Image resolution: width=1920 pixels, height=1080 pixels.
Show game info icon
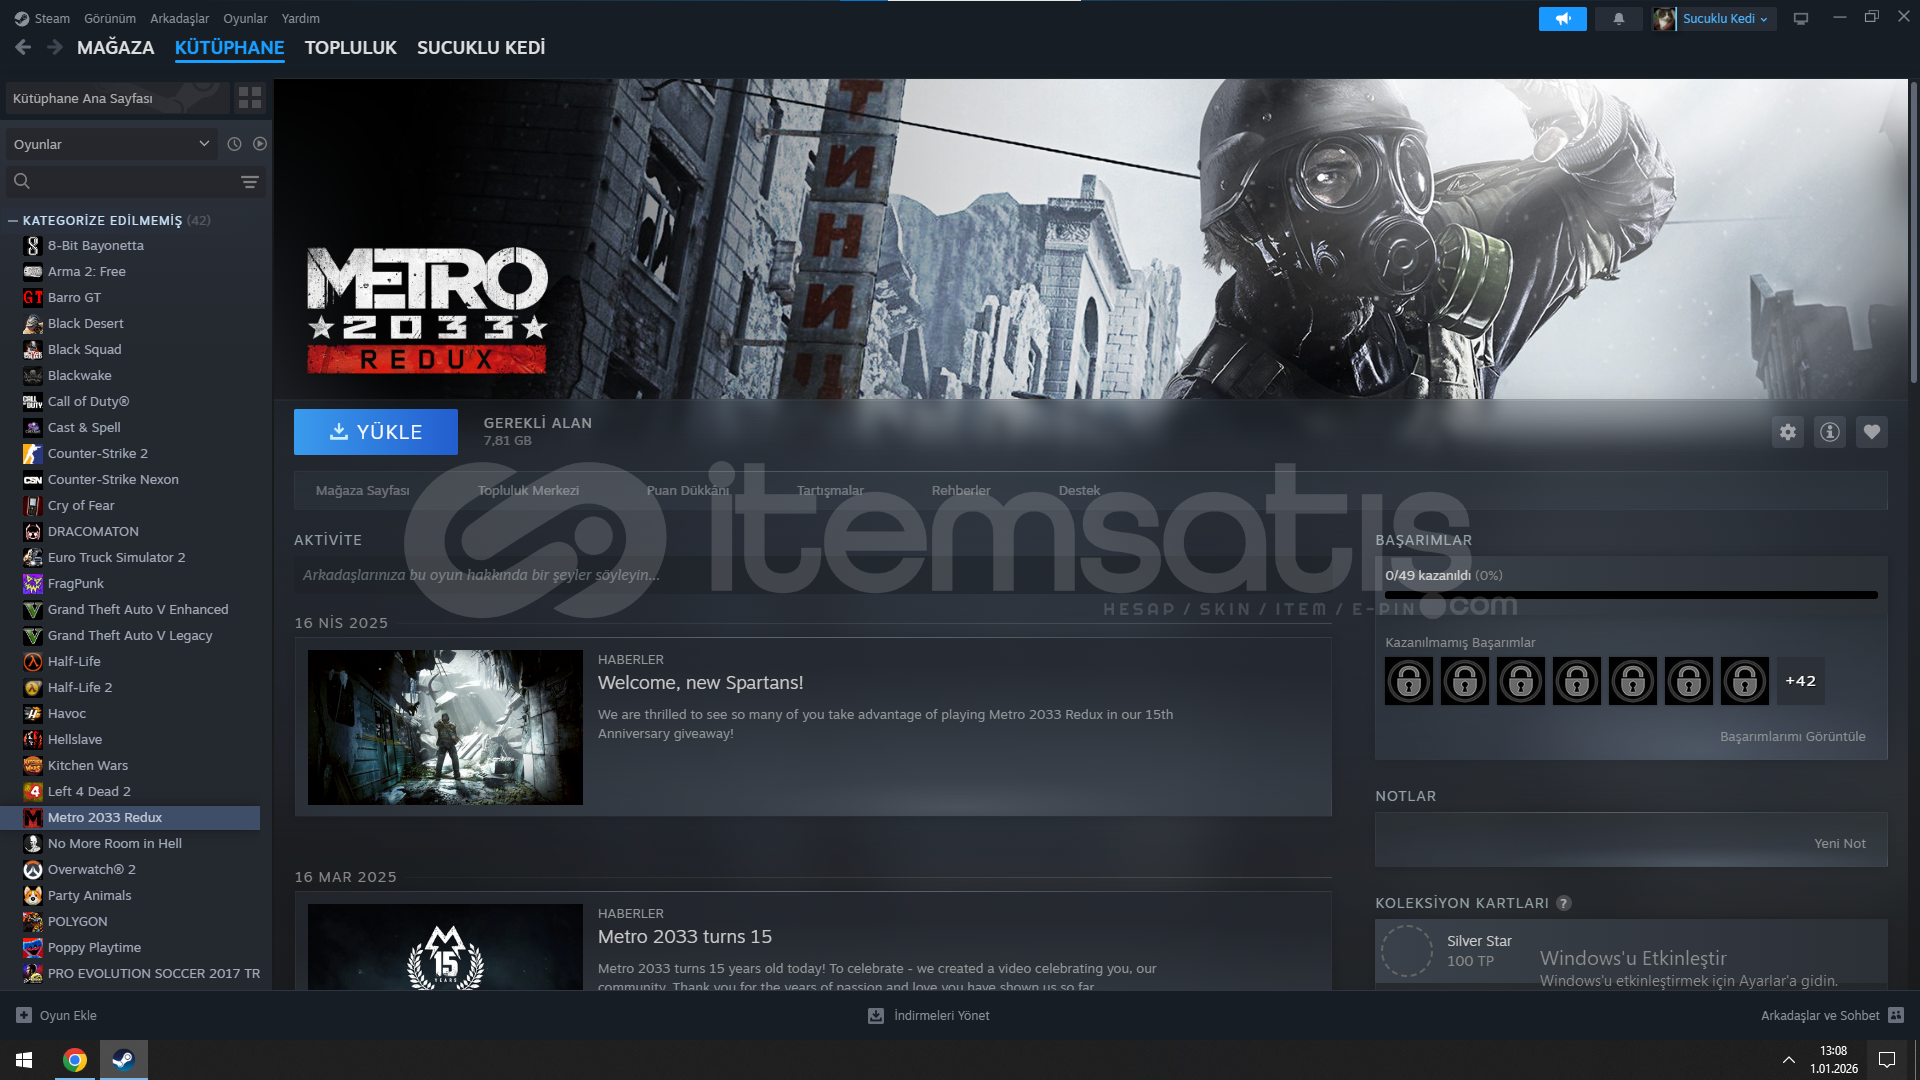pyautogui.click(x=1829, y=432)
